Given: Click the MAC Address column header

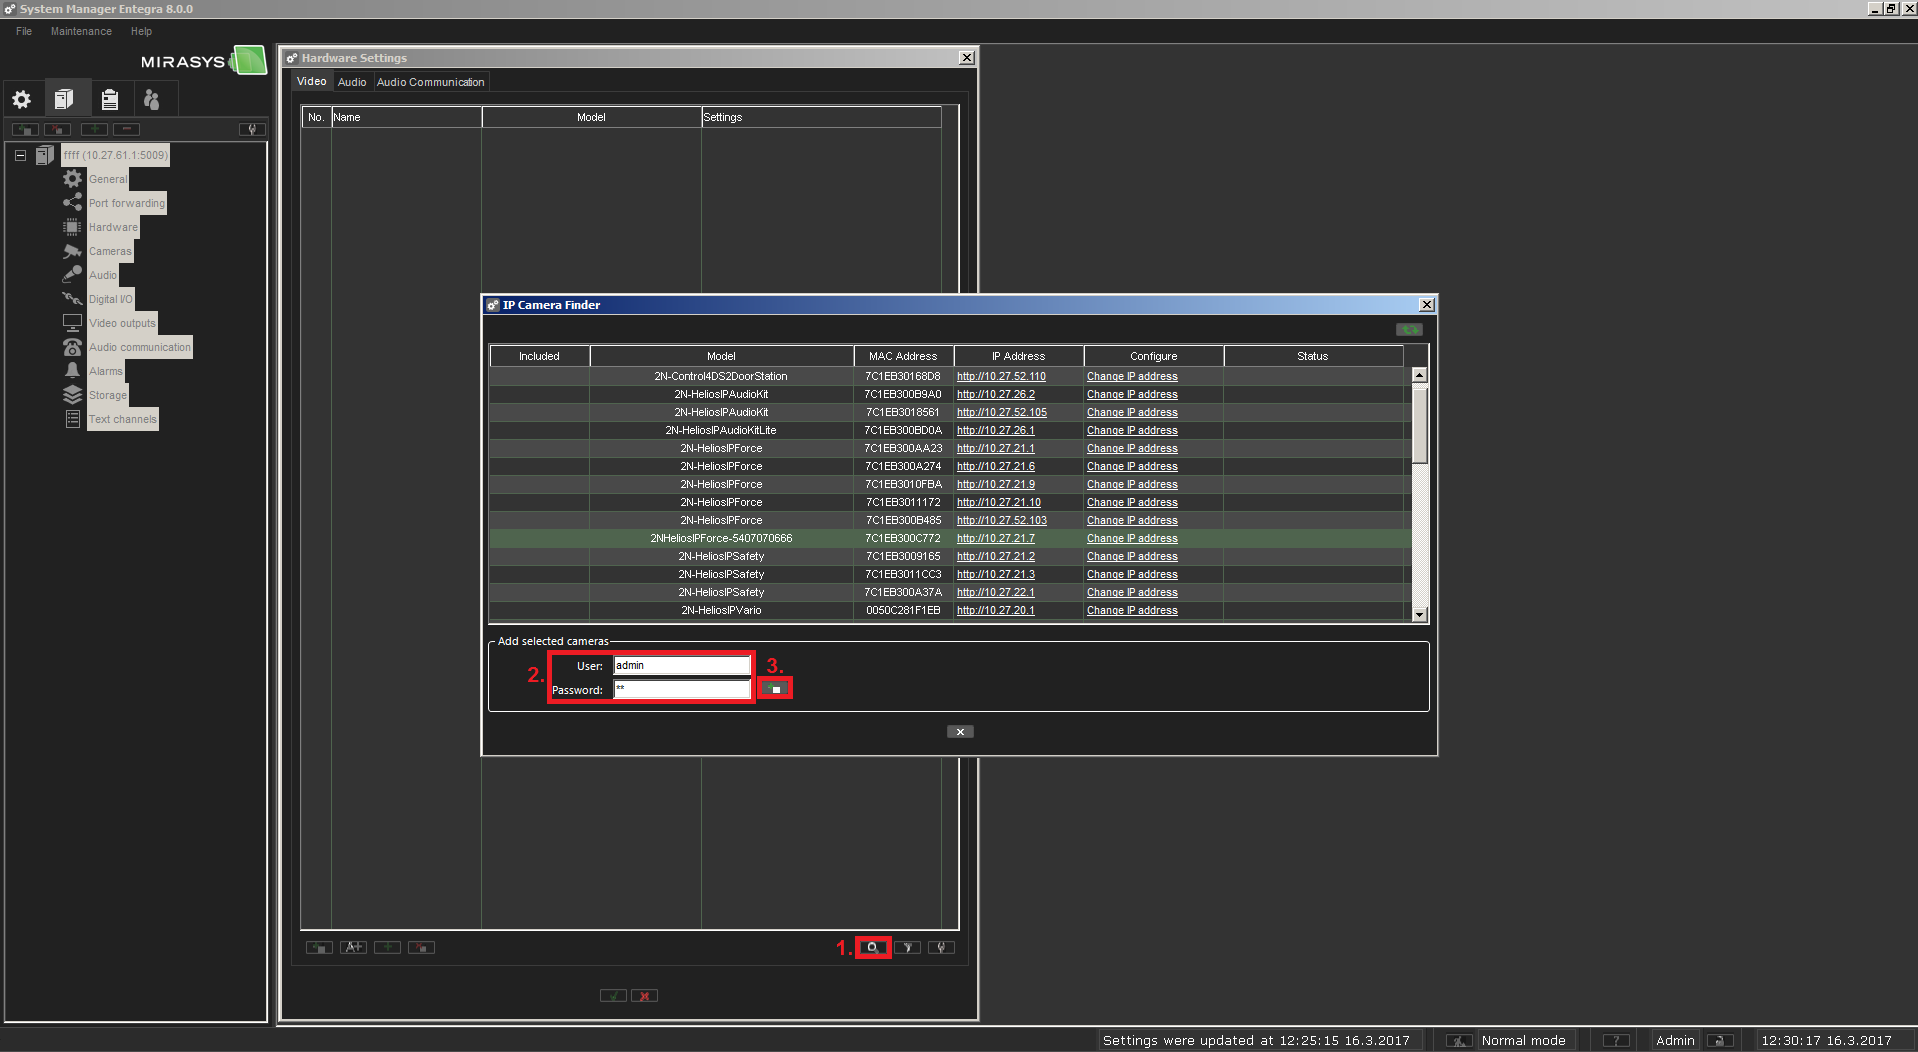Looking at the screenshot, I should (903, 356).
